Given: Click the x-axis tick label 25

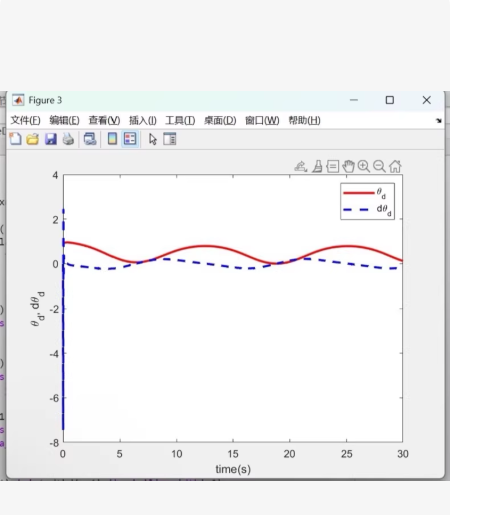Looking at the screenshot, I should click(346, 454).
